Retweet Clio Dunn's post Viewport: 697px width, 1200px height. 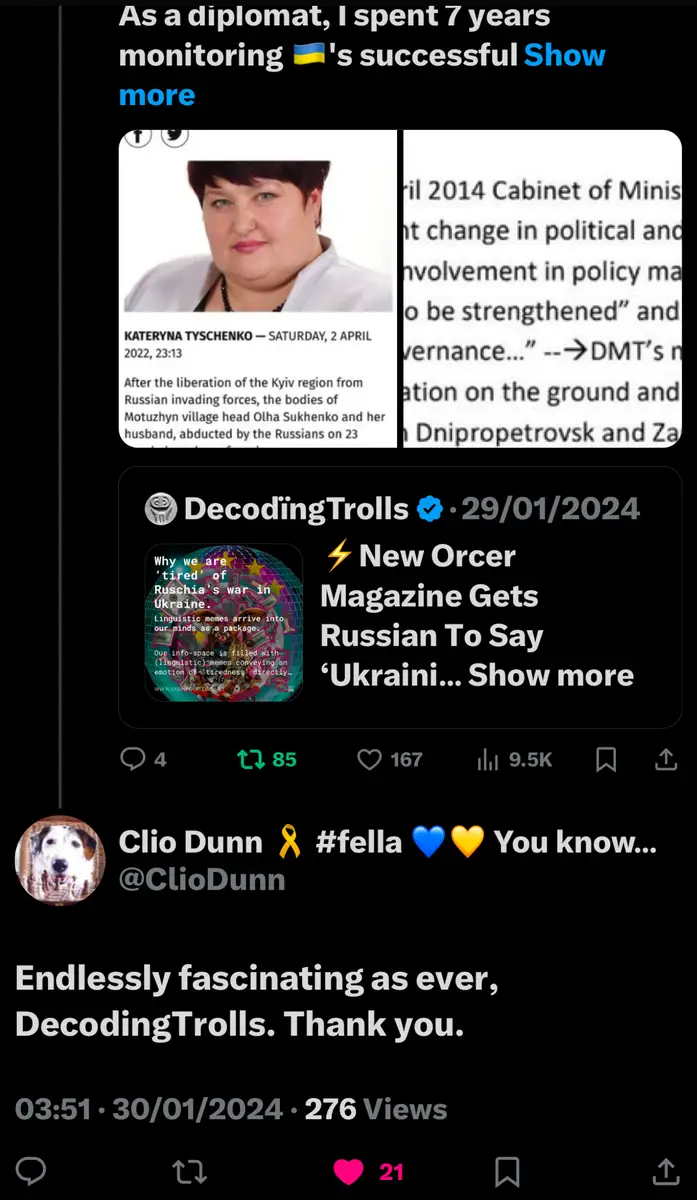[x=185, y=1170]
